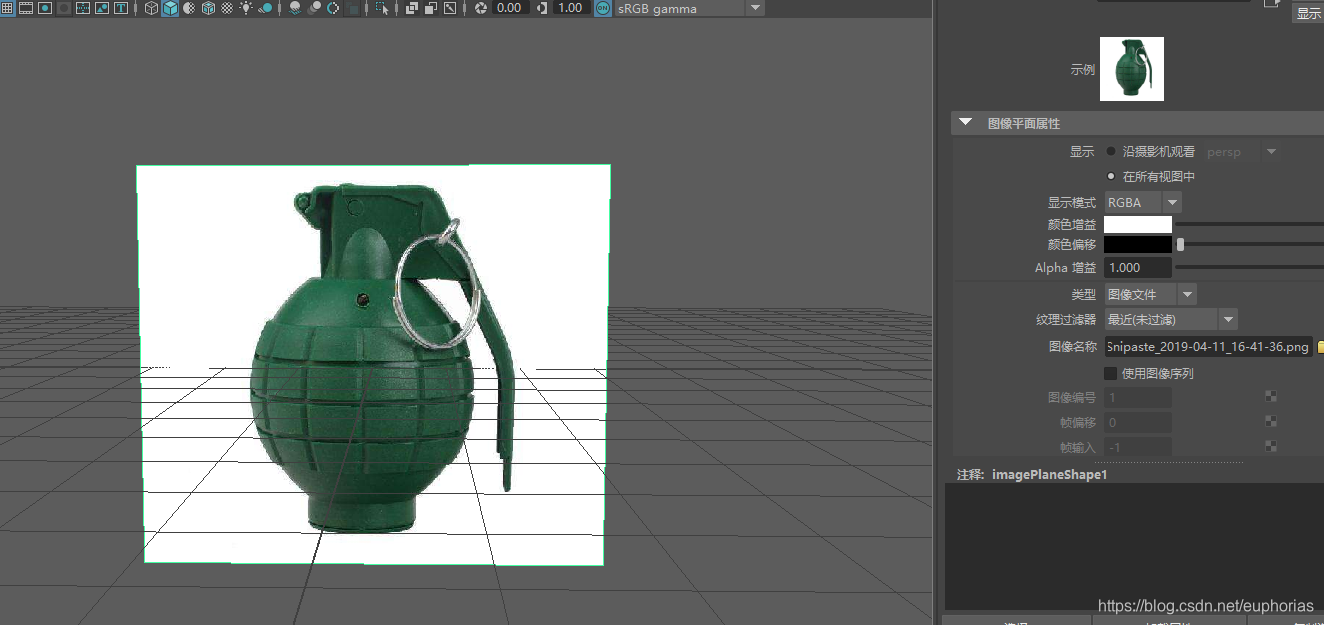Edit the exposure value 0.00 field
The height and width of the screenshot is (625, 1324).
[510, 8]
